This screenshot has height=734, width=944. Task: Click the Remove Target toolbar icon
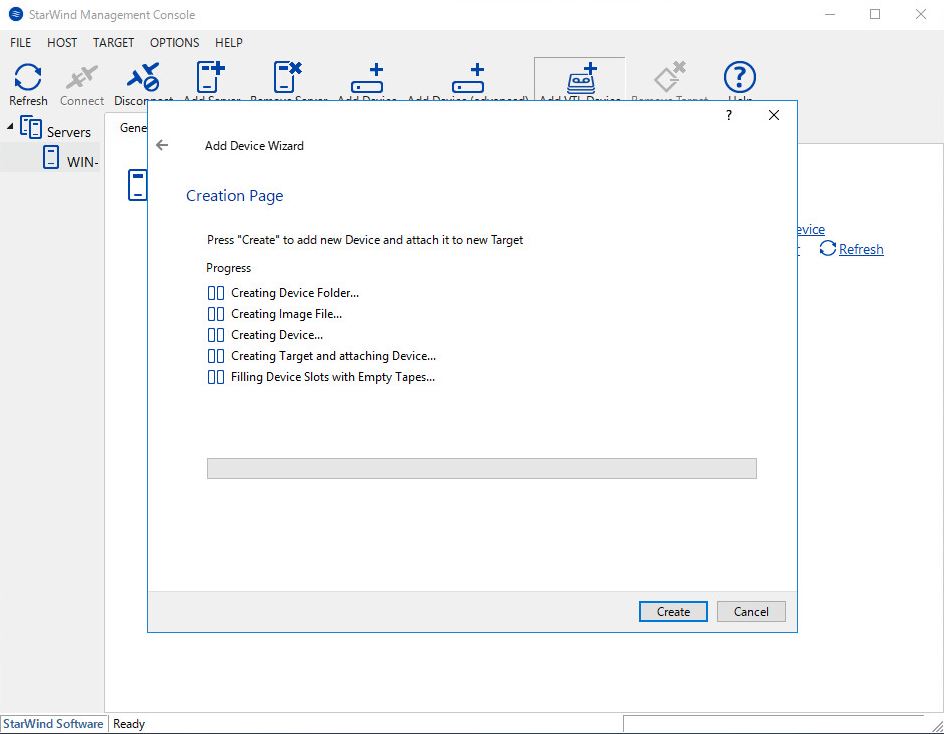point(670,77)
